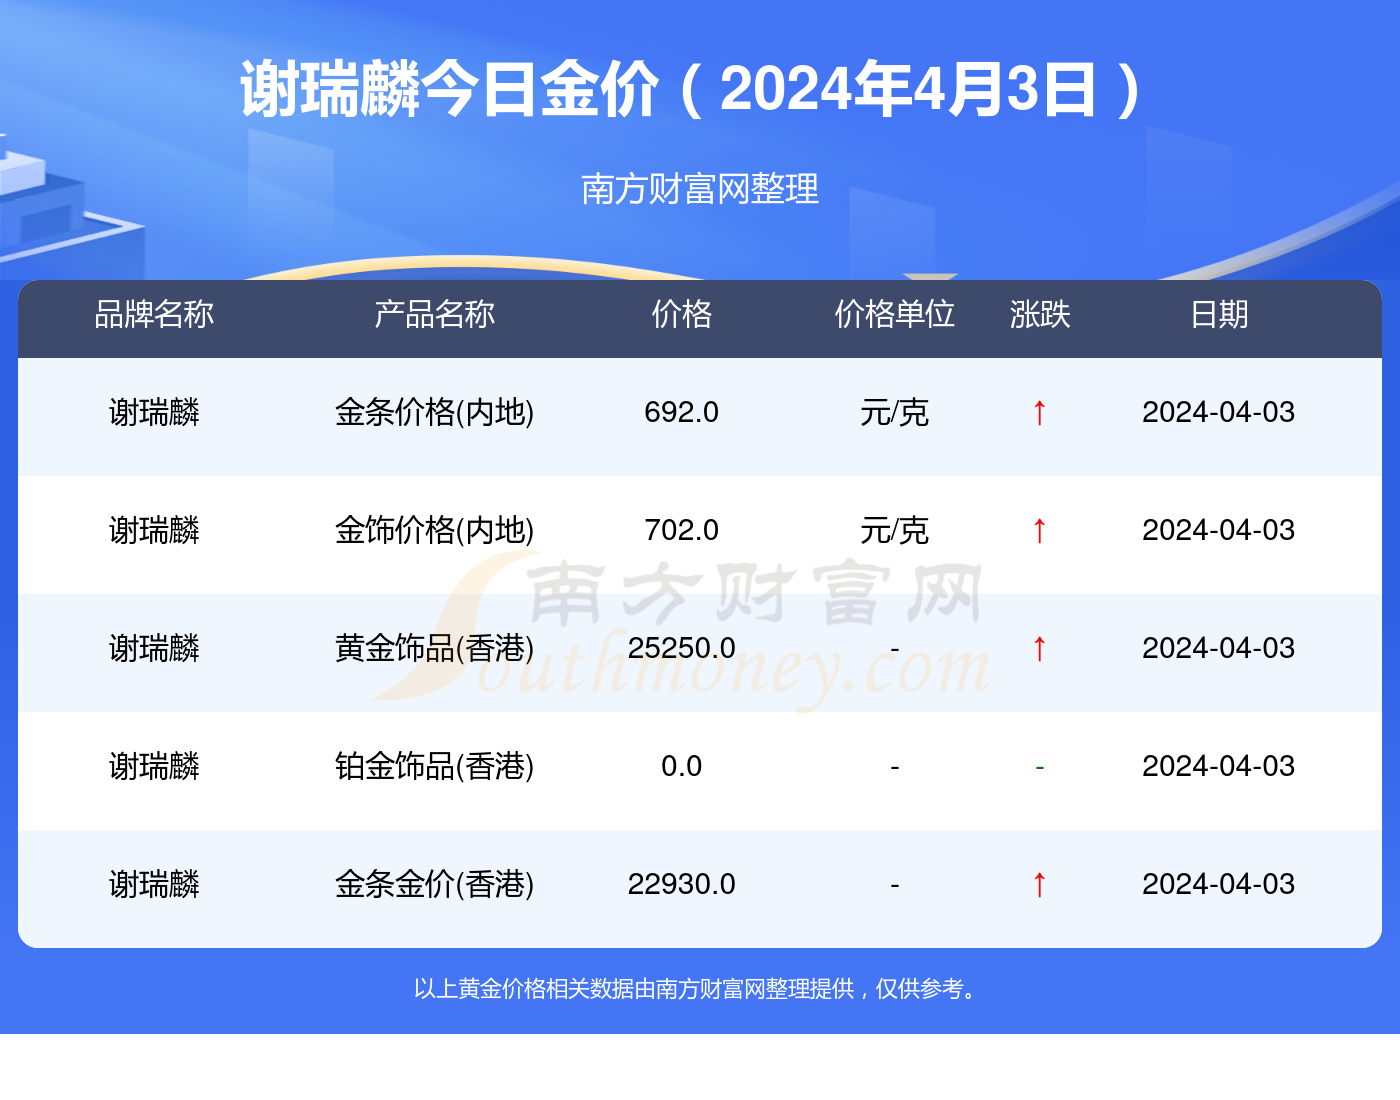Click 元/克 unit in 金饰价格(内地) row
The image size is (1400, 1100).
(895, 530)
